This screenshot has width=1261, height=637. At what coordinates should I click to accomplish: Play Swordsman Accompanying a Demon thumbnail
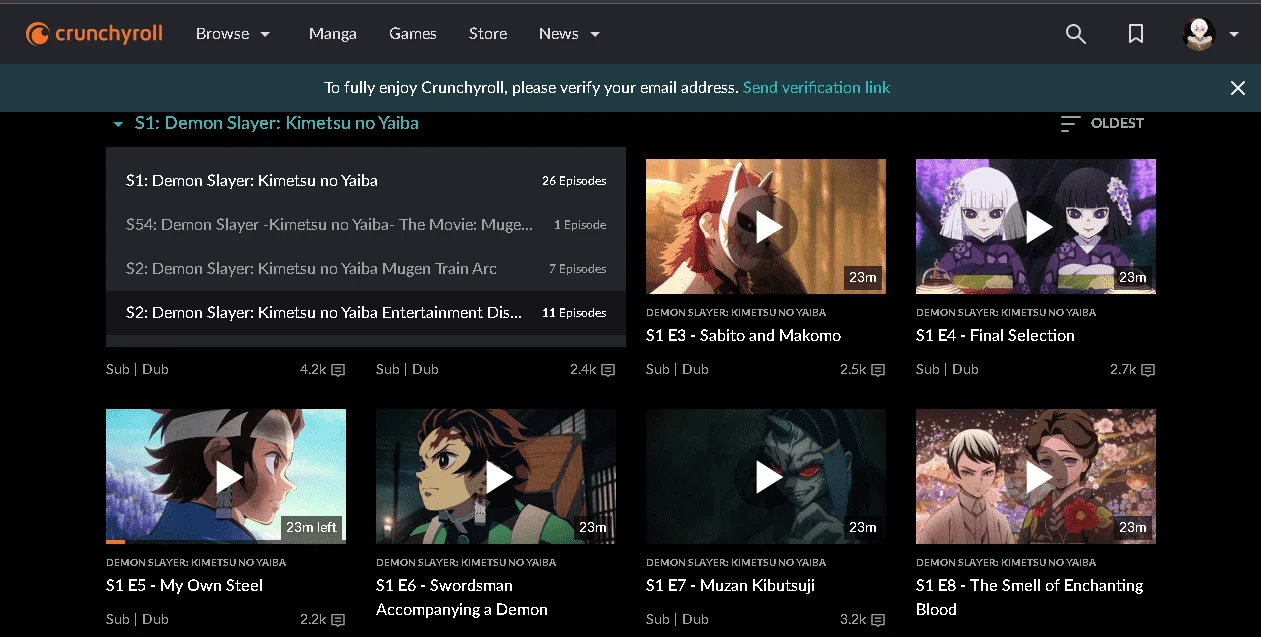496,476
